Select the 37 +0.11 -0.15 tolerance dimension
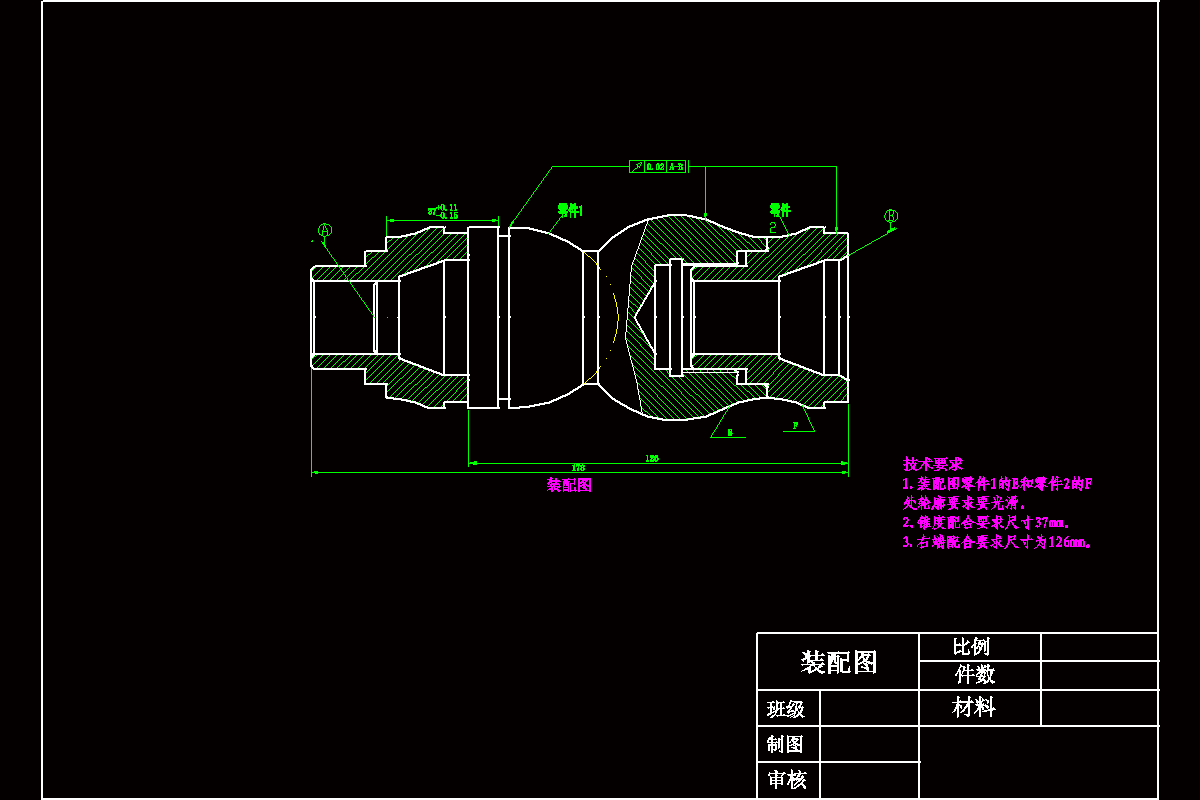 point(443,211)
